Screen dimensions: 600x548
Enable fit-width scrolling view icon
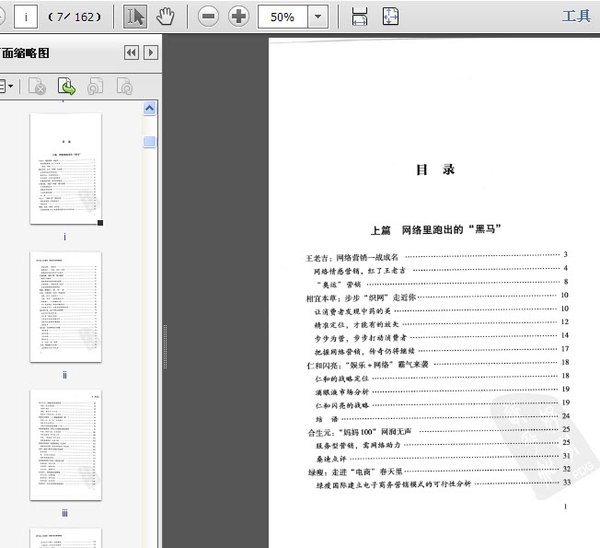coord(360,17)
